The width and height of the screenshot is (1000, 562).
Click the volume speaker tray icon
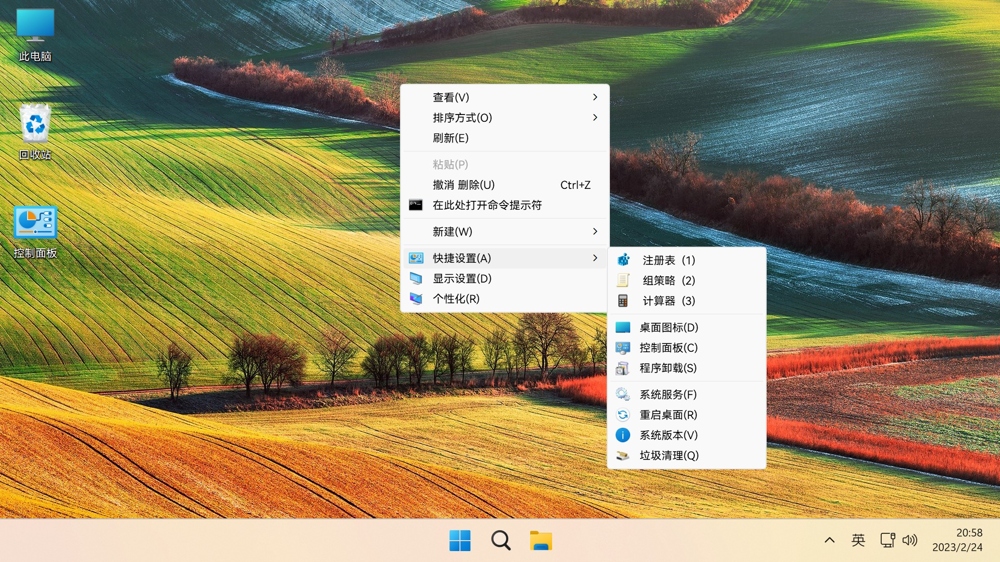pos(910,540)
